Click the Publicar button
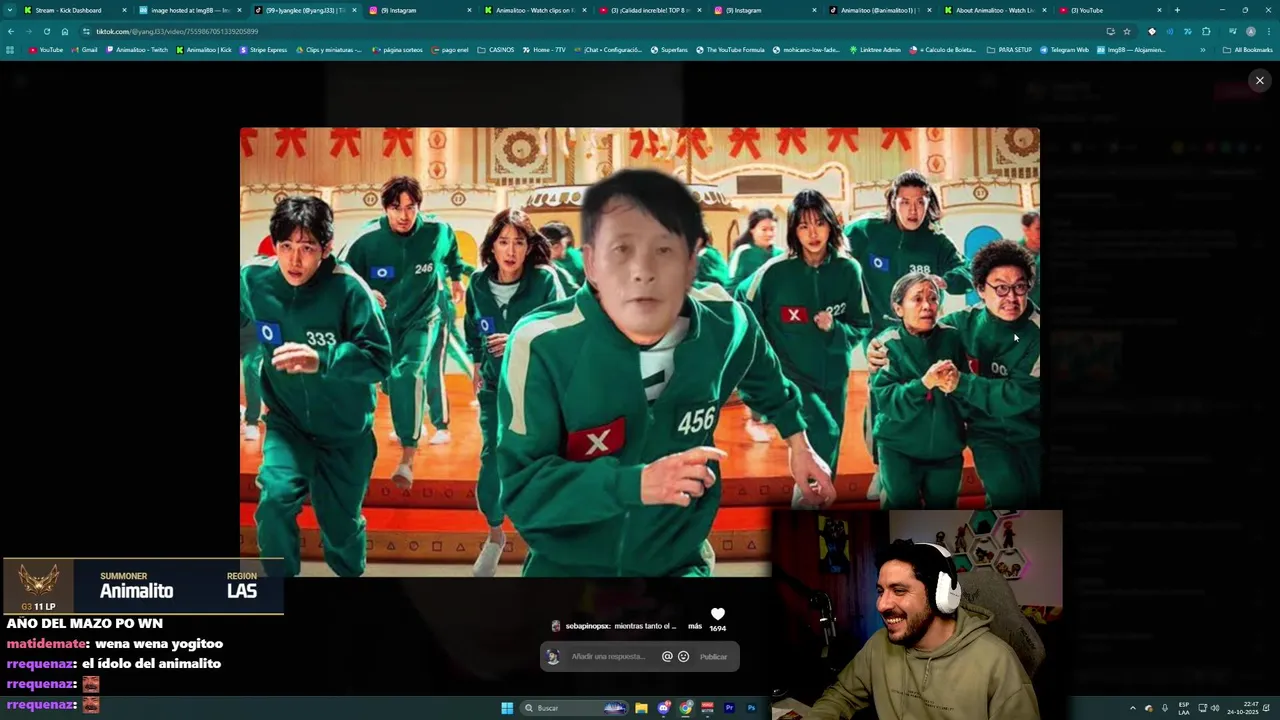The height and width of the screenshot is (720, 1280). [x=713, y=657]
